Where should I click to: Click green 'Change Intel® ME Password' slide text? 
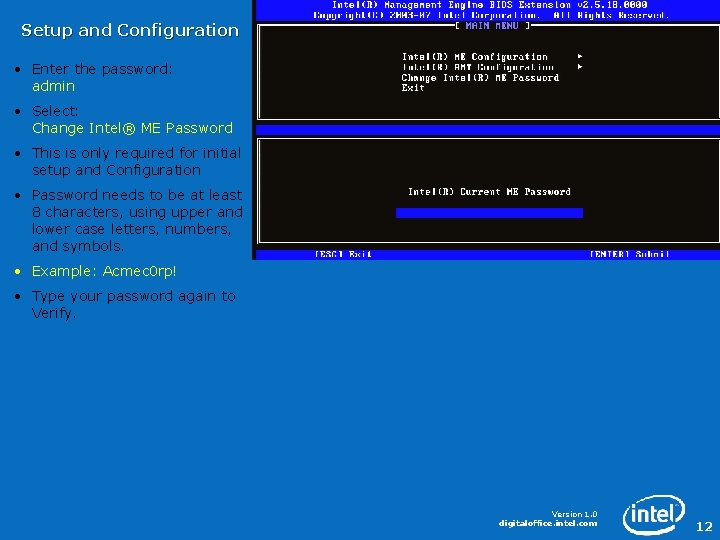tap(132, 128)
